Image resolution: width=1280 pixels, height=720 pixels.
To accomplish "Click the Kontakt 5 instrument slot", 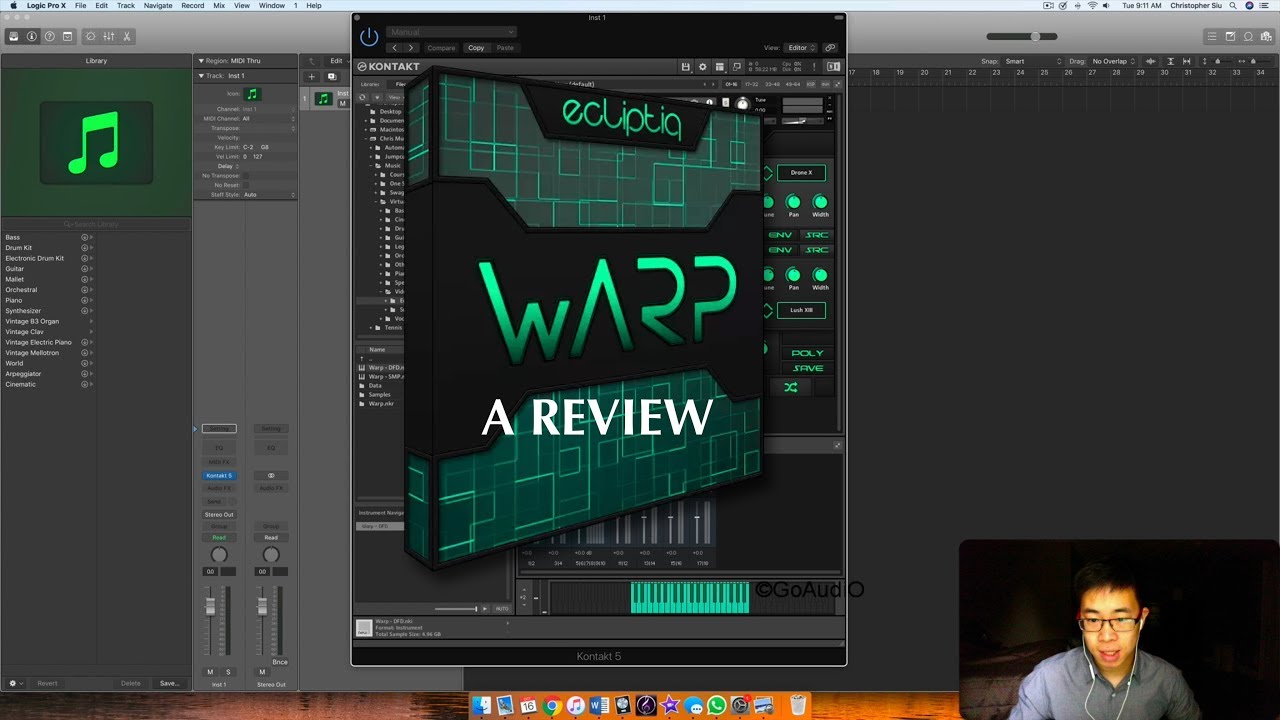I will click(219, 475).
